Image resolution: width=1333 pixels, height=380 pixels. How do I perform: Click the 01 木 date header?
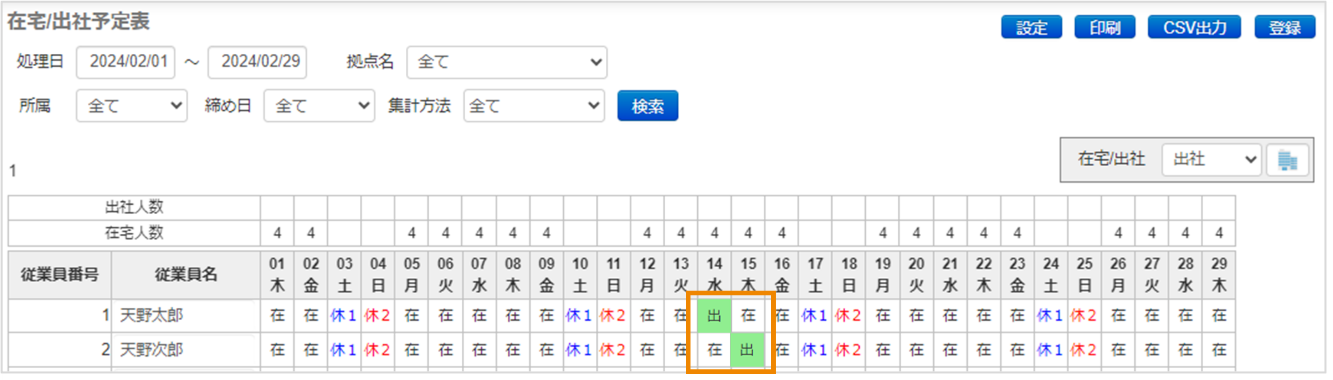click(277, 275)
